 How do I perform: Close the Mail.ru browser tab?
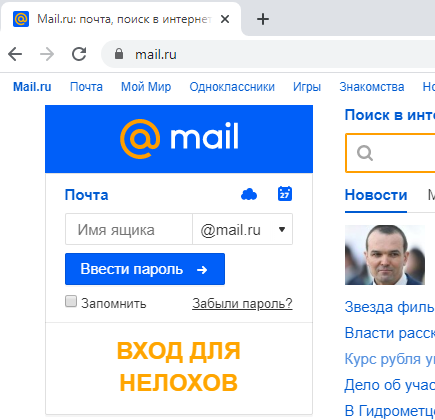[x=225, y=19]
